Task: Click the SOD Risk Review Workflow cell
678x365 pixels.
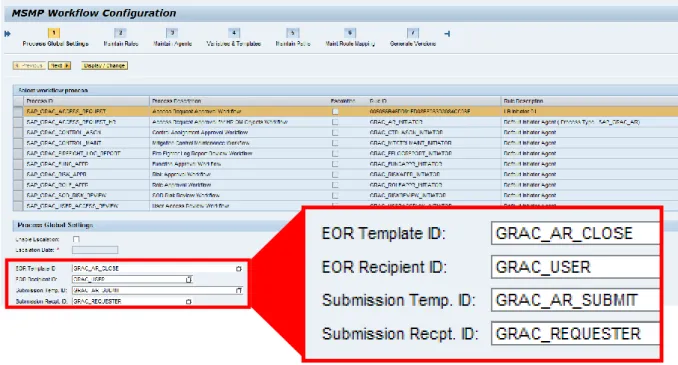Action: 239,195
